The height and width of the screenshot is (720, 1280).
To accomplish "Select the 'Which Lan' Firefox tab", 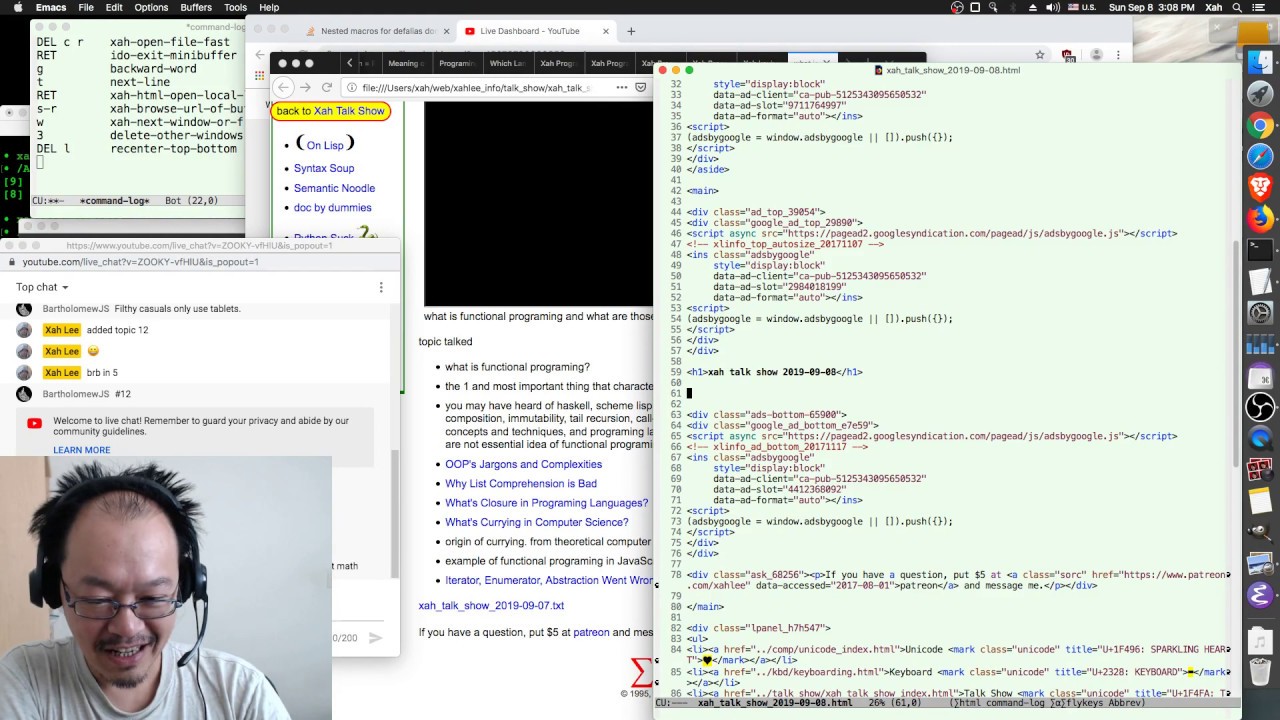I will pyautogui.click(x=507, y=63).
